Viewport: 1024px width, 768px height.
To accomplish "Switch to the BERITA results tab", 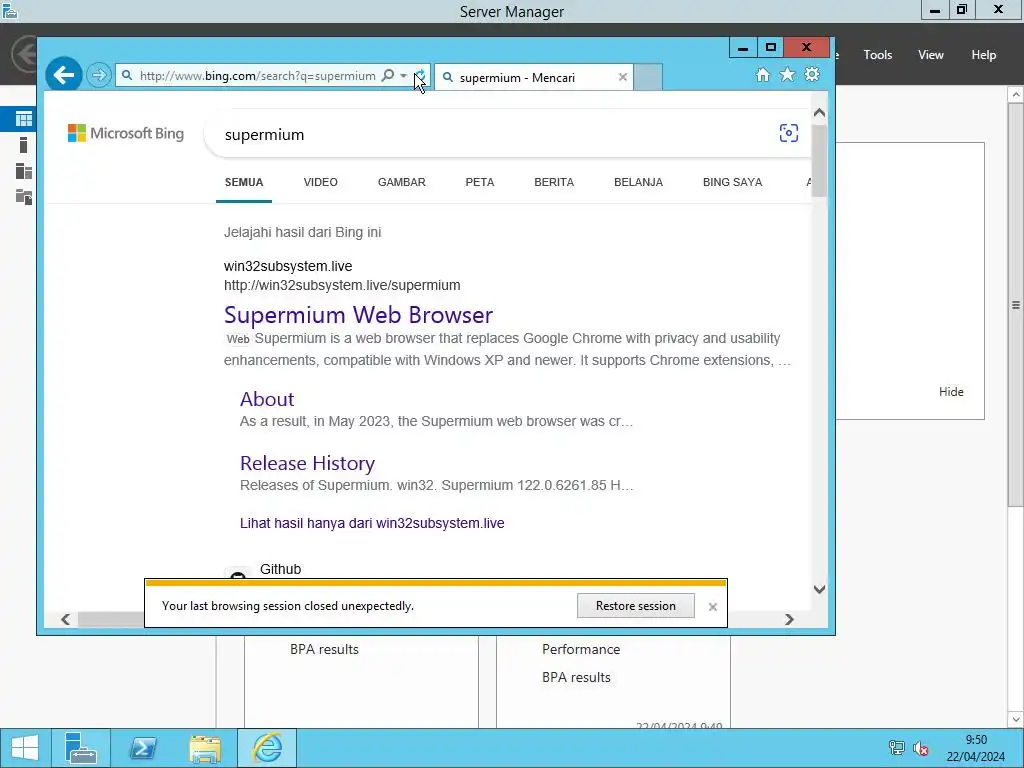I will coord(554,182).
